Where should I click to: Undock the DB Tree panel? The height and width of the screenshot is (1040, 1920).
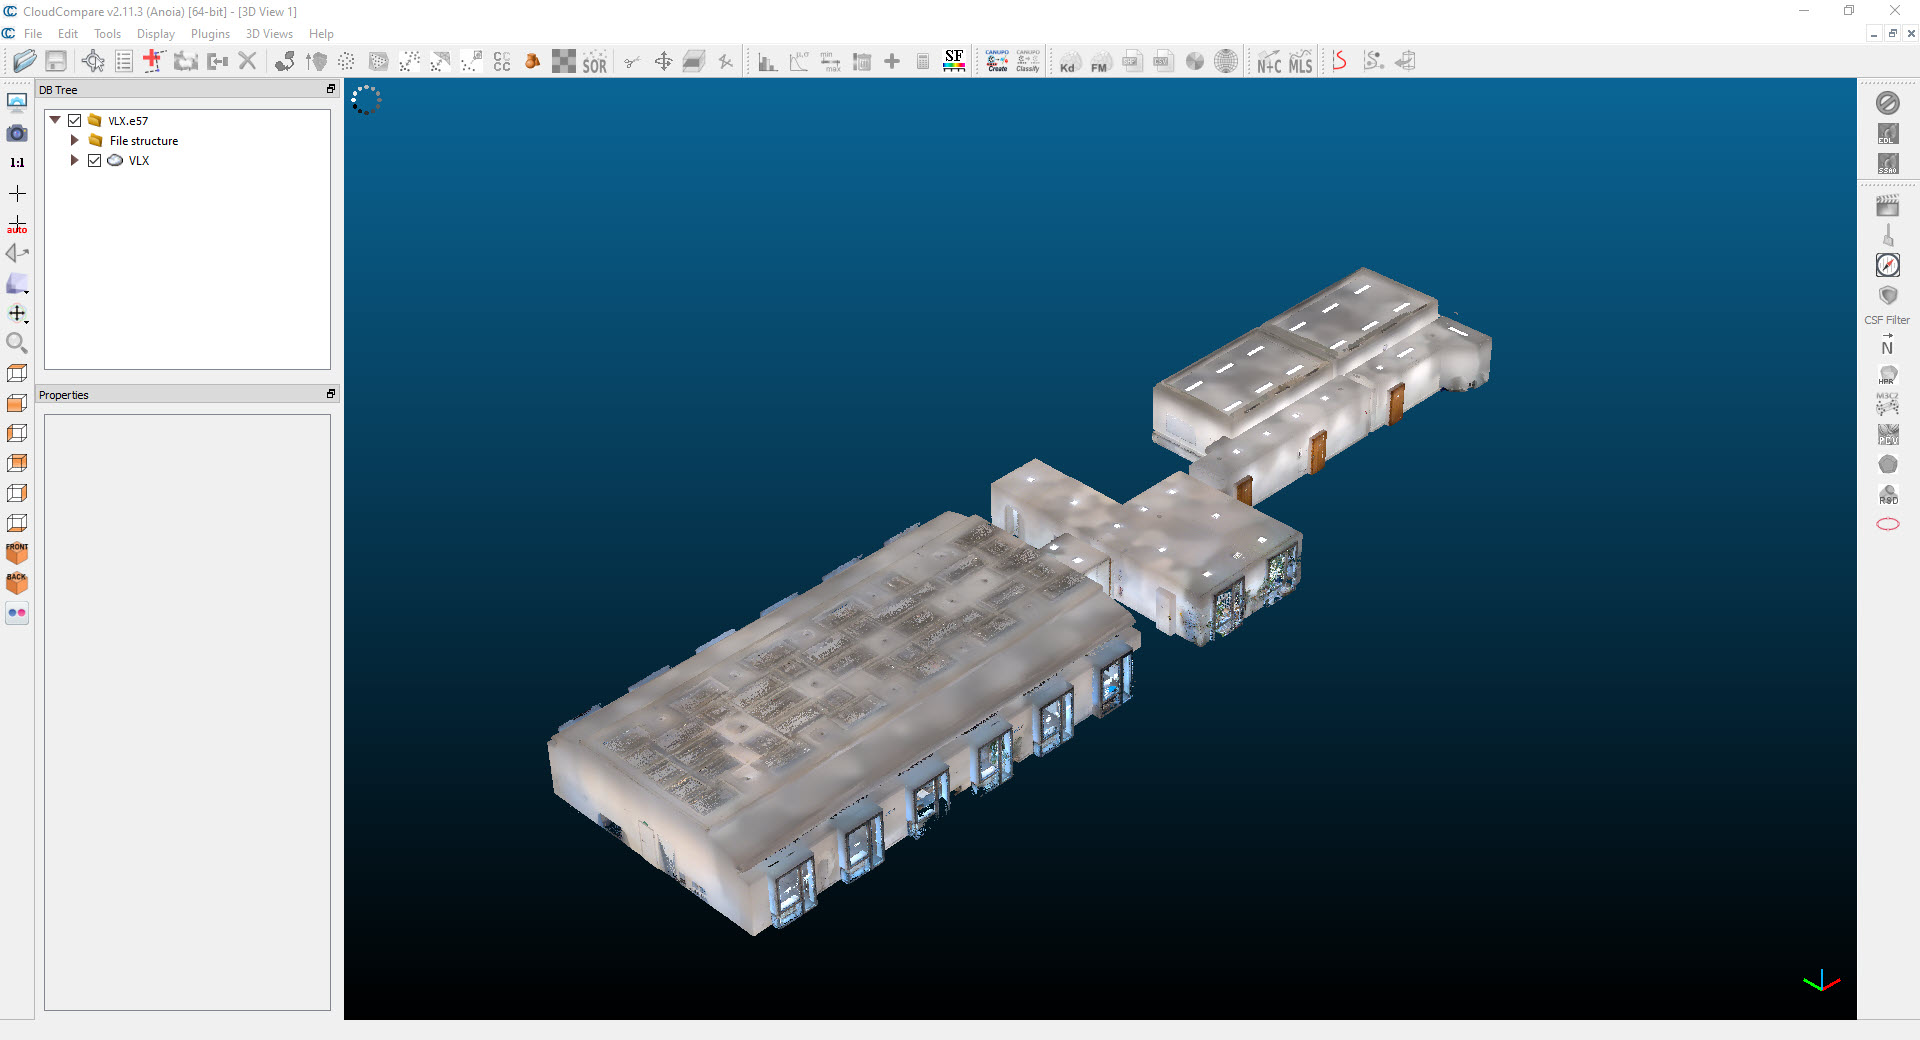[331, 90]
